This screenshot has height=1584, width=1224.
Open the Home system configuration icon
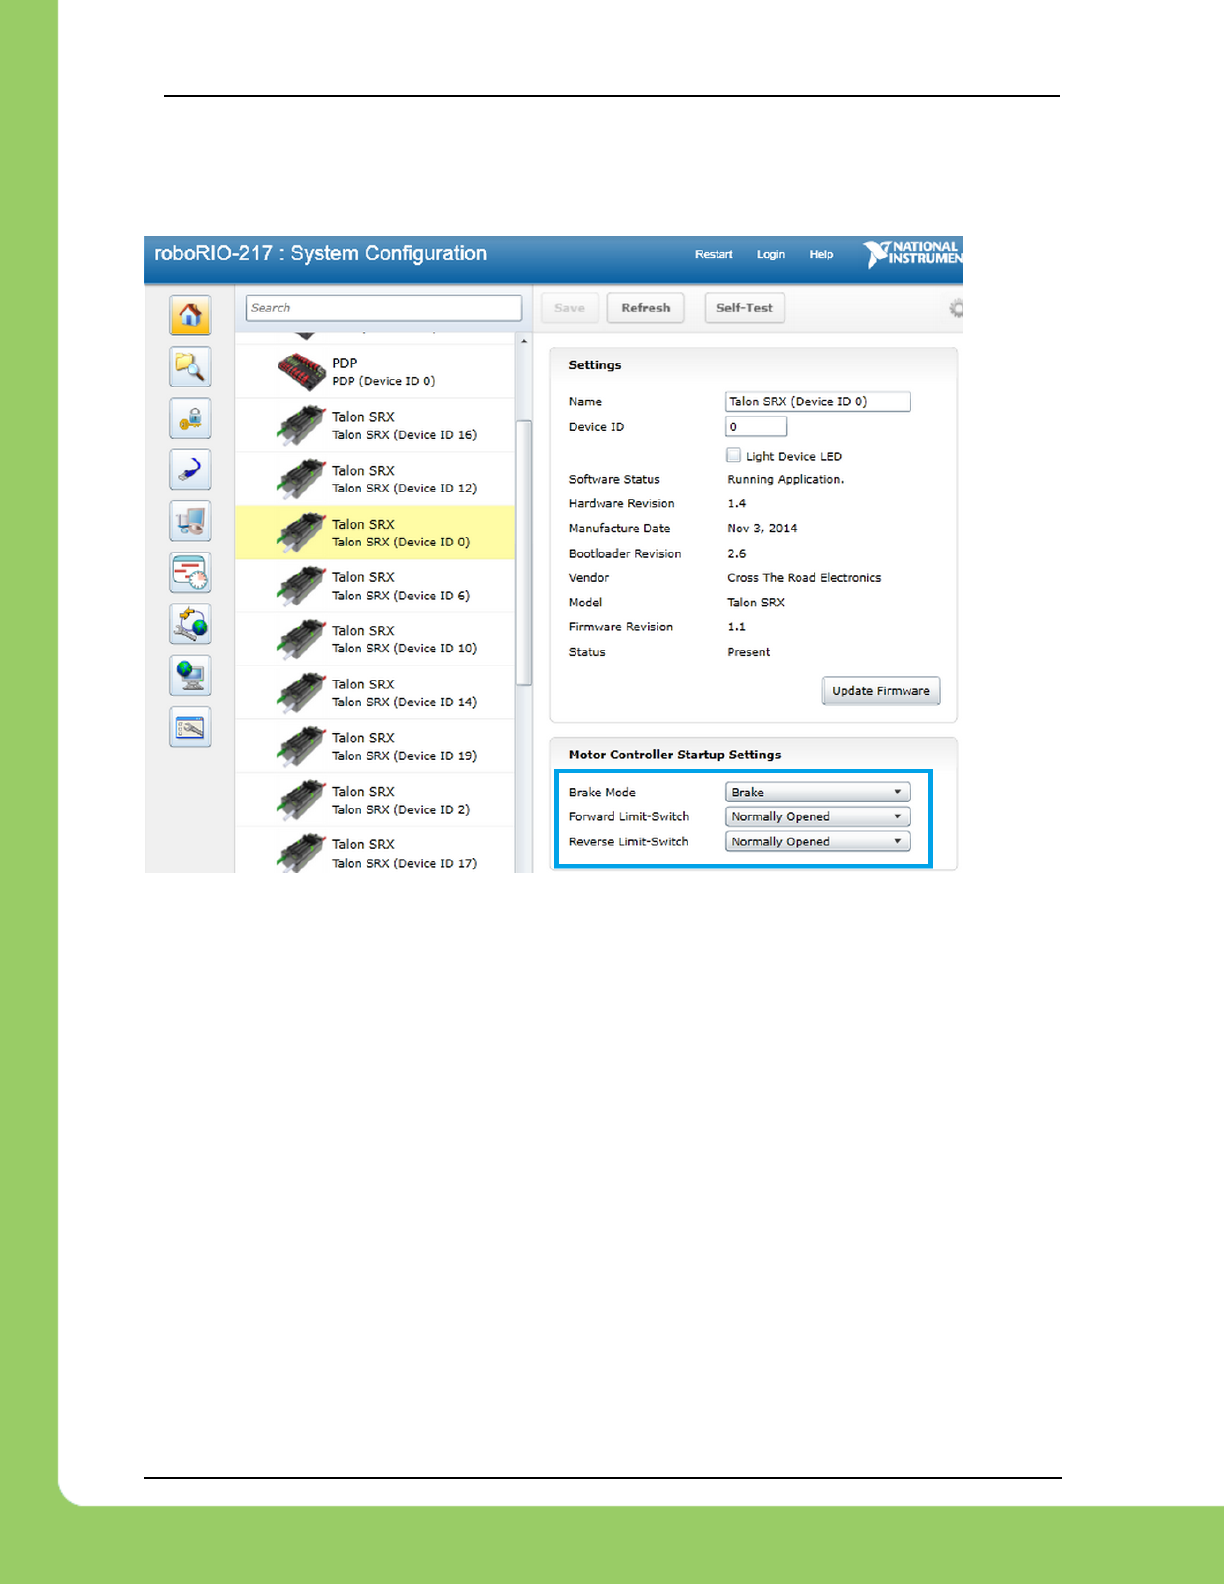(190, 316)
